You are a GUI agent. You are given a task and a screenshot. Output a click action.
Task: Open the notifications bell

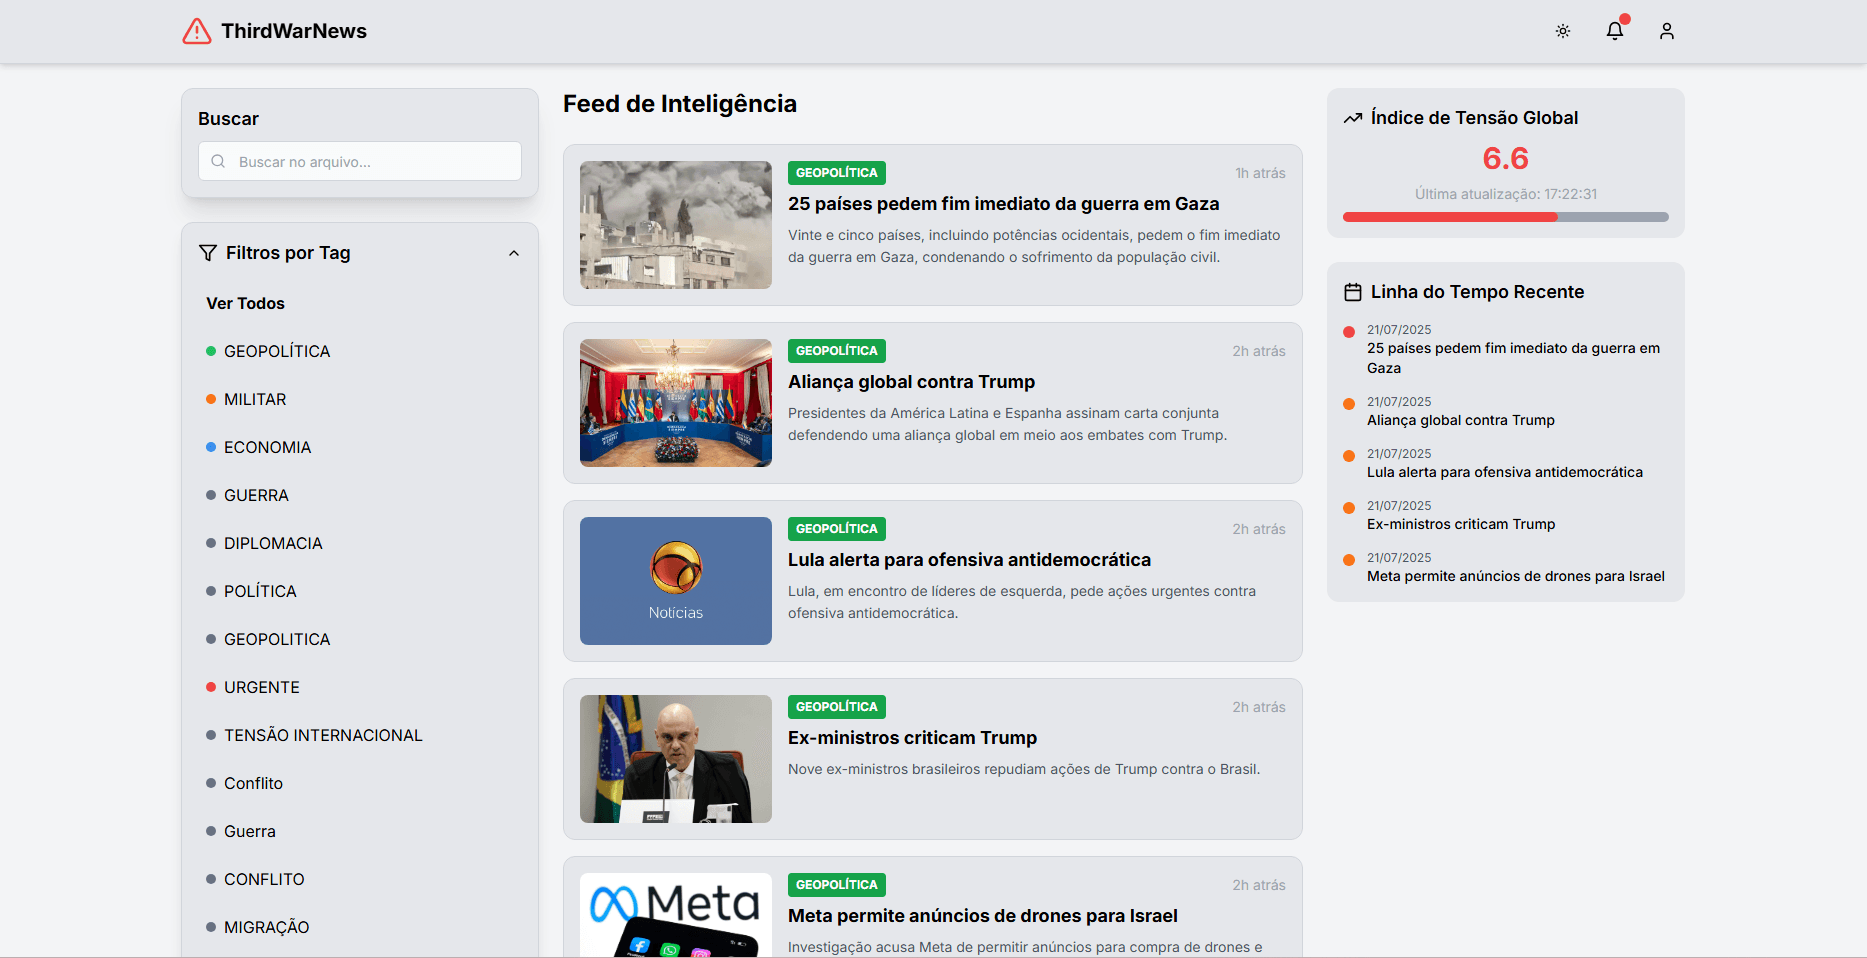1615,31
